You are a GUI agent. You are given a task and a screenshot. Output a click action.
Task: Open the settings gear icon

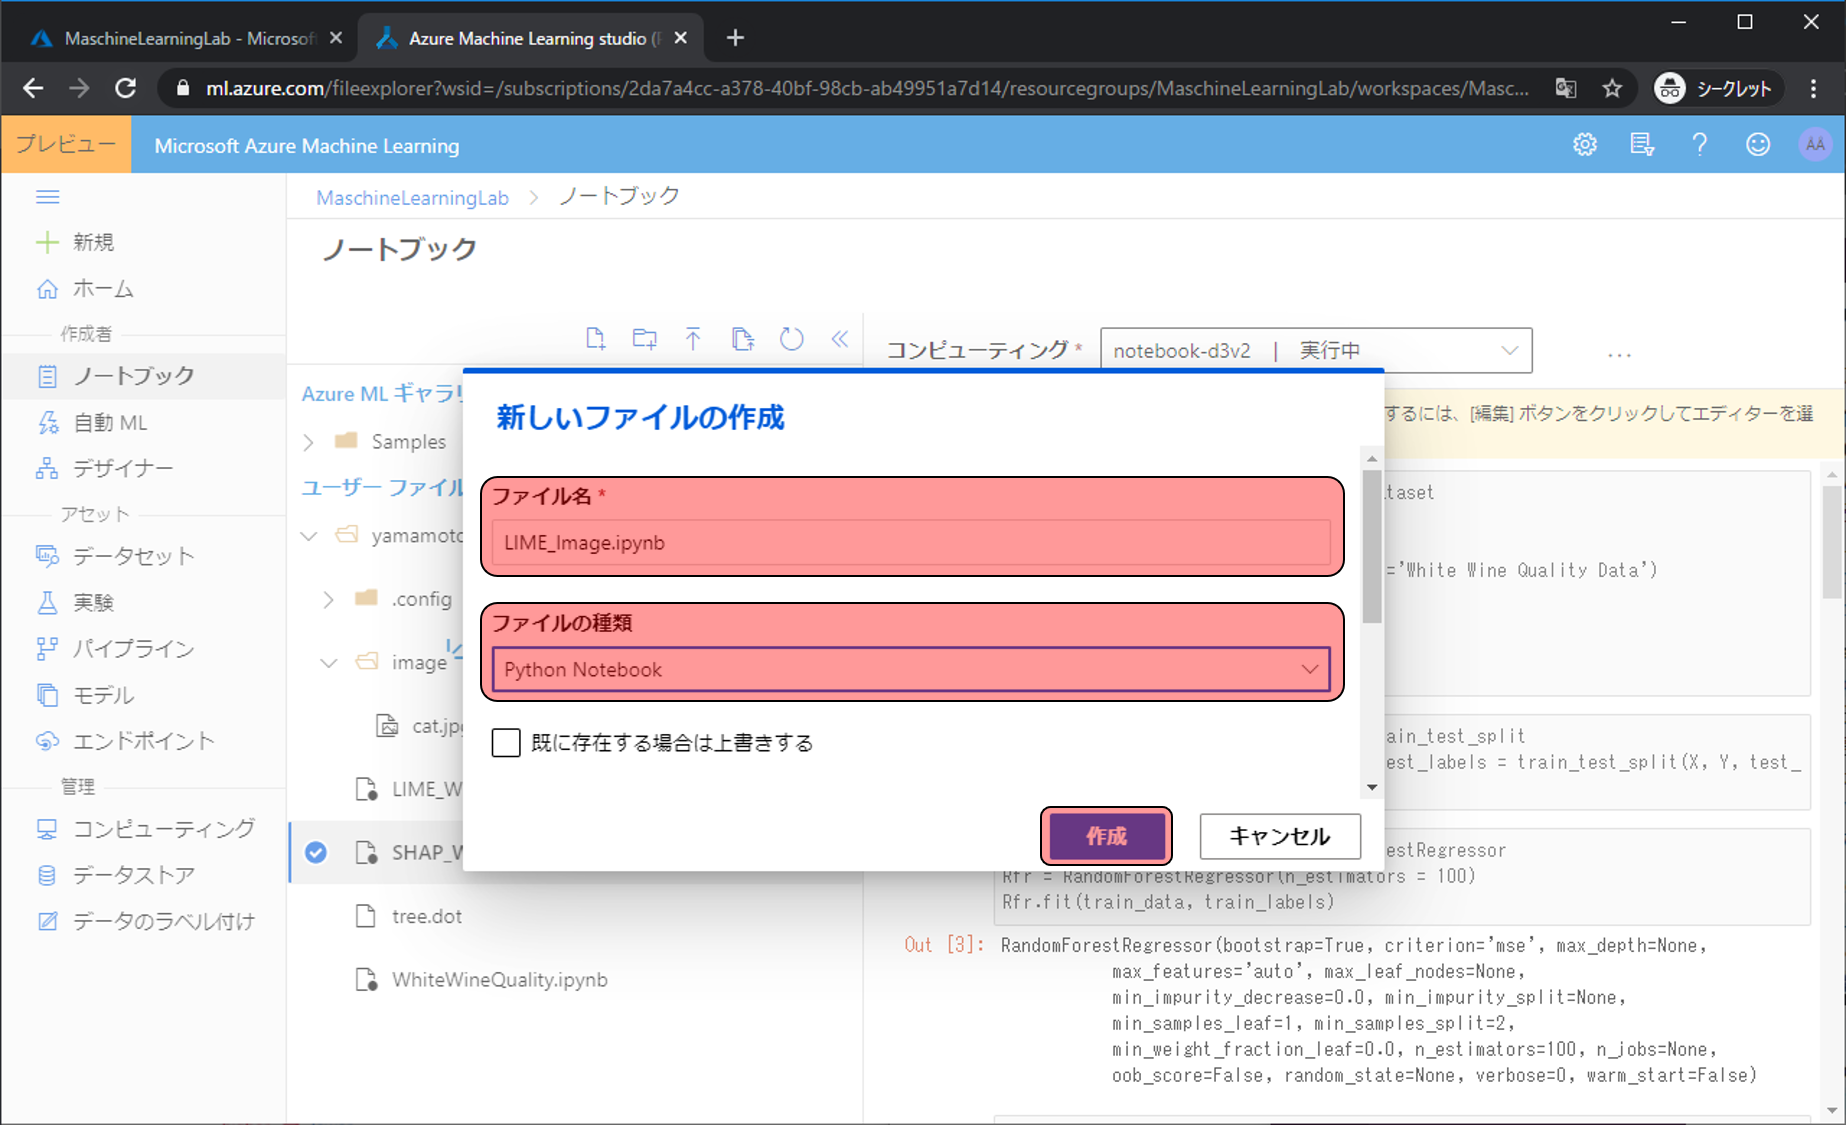pos(1585,145)
